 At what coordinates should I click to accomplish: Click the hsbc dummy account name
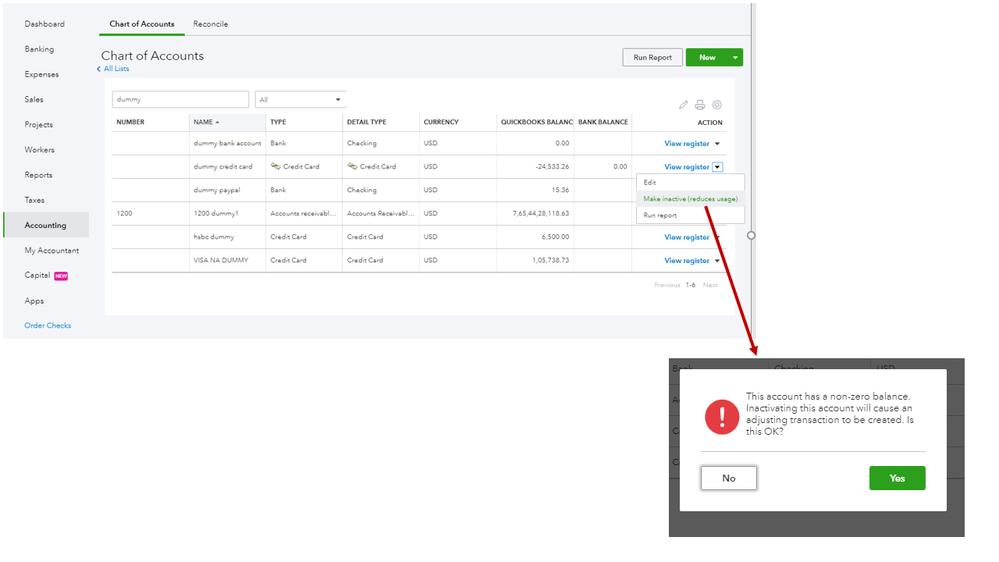[x=213, y=237]
